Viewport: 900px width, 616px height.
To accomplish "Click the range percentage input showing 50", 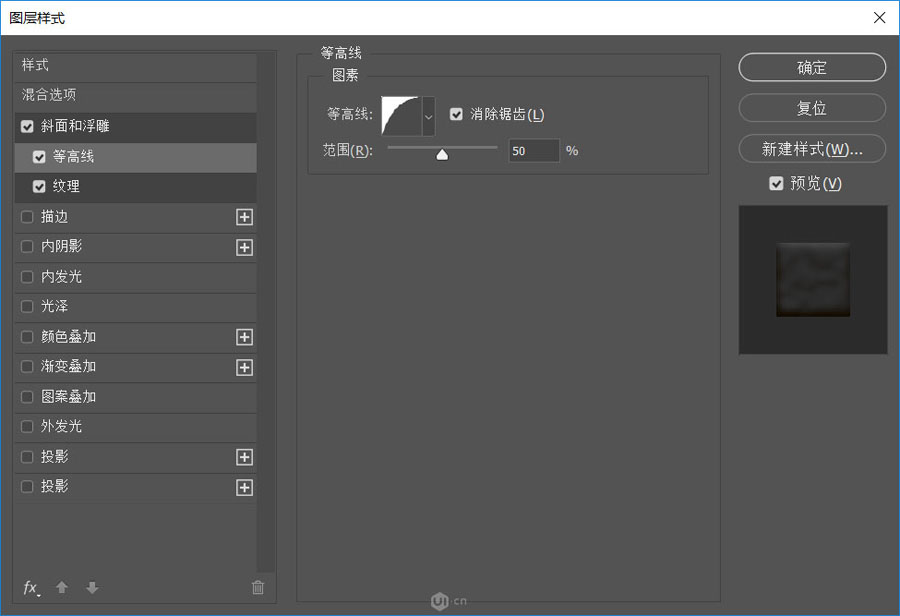I will [534, 150].
